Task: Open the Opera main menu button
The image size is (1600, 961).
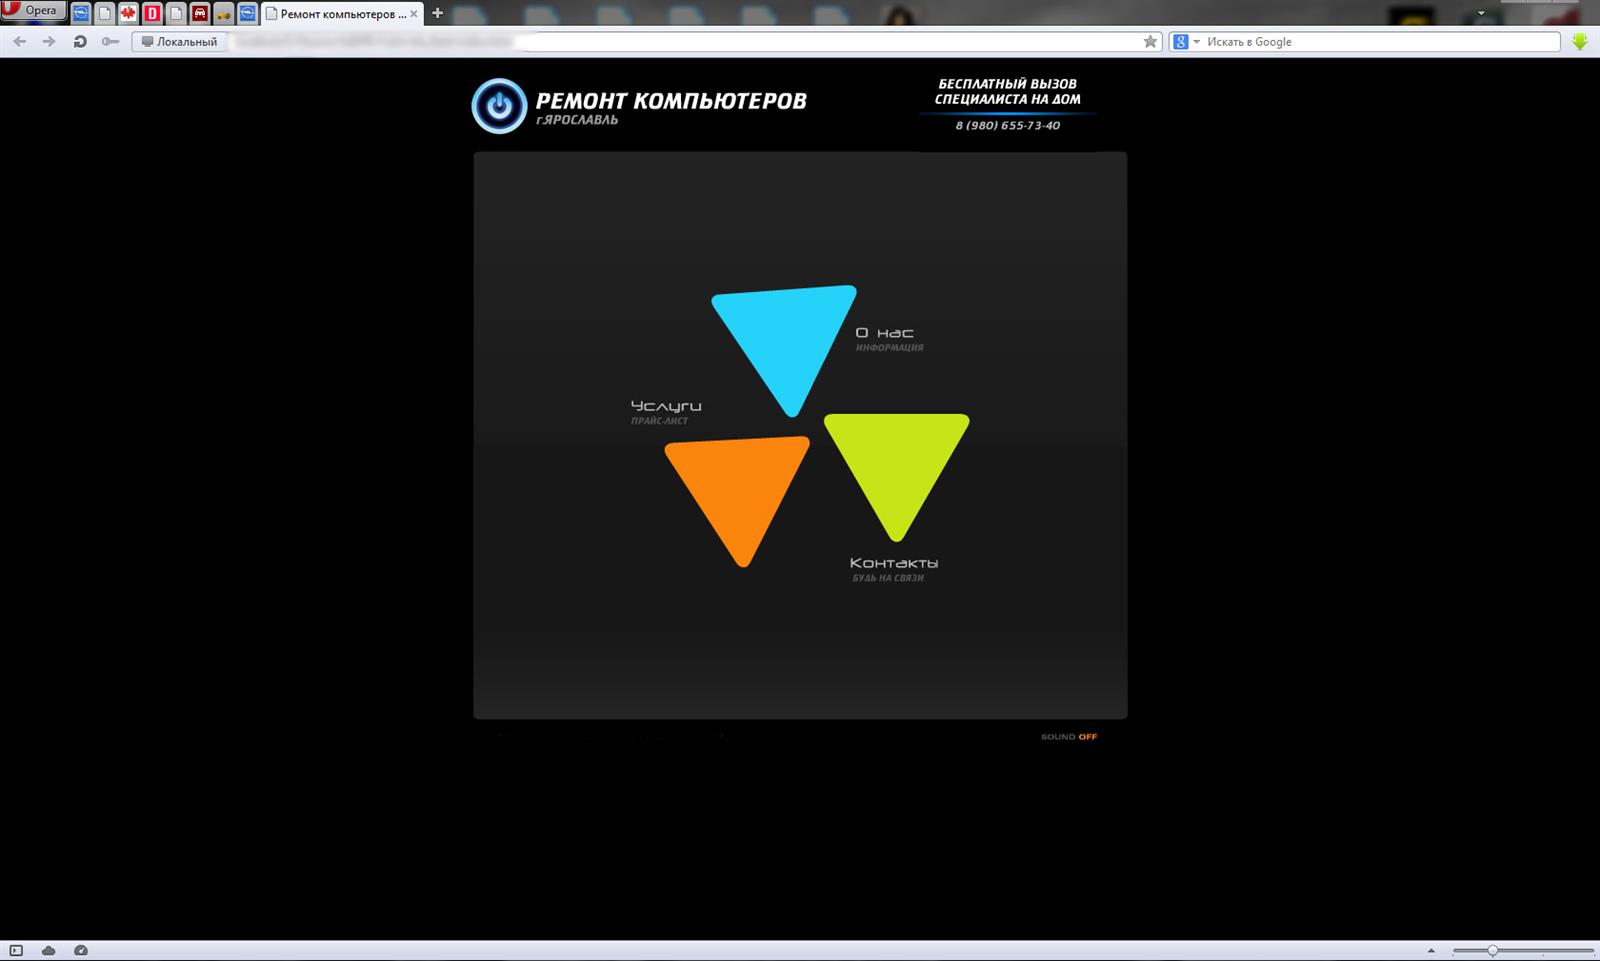Action: coord(33,11)
